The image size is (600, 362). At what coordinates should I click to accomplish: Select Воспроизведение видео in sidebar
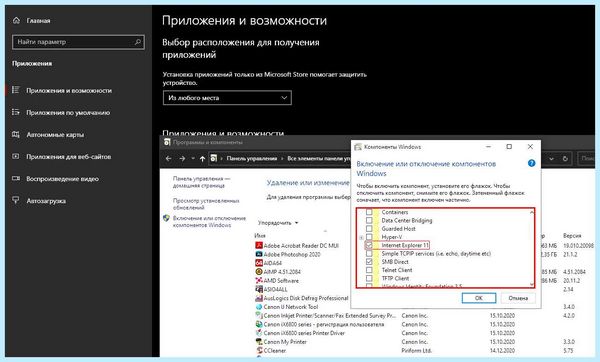62,179
